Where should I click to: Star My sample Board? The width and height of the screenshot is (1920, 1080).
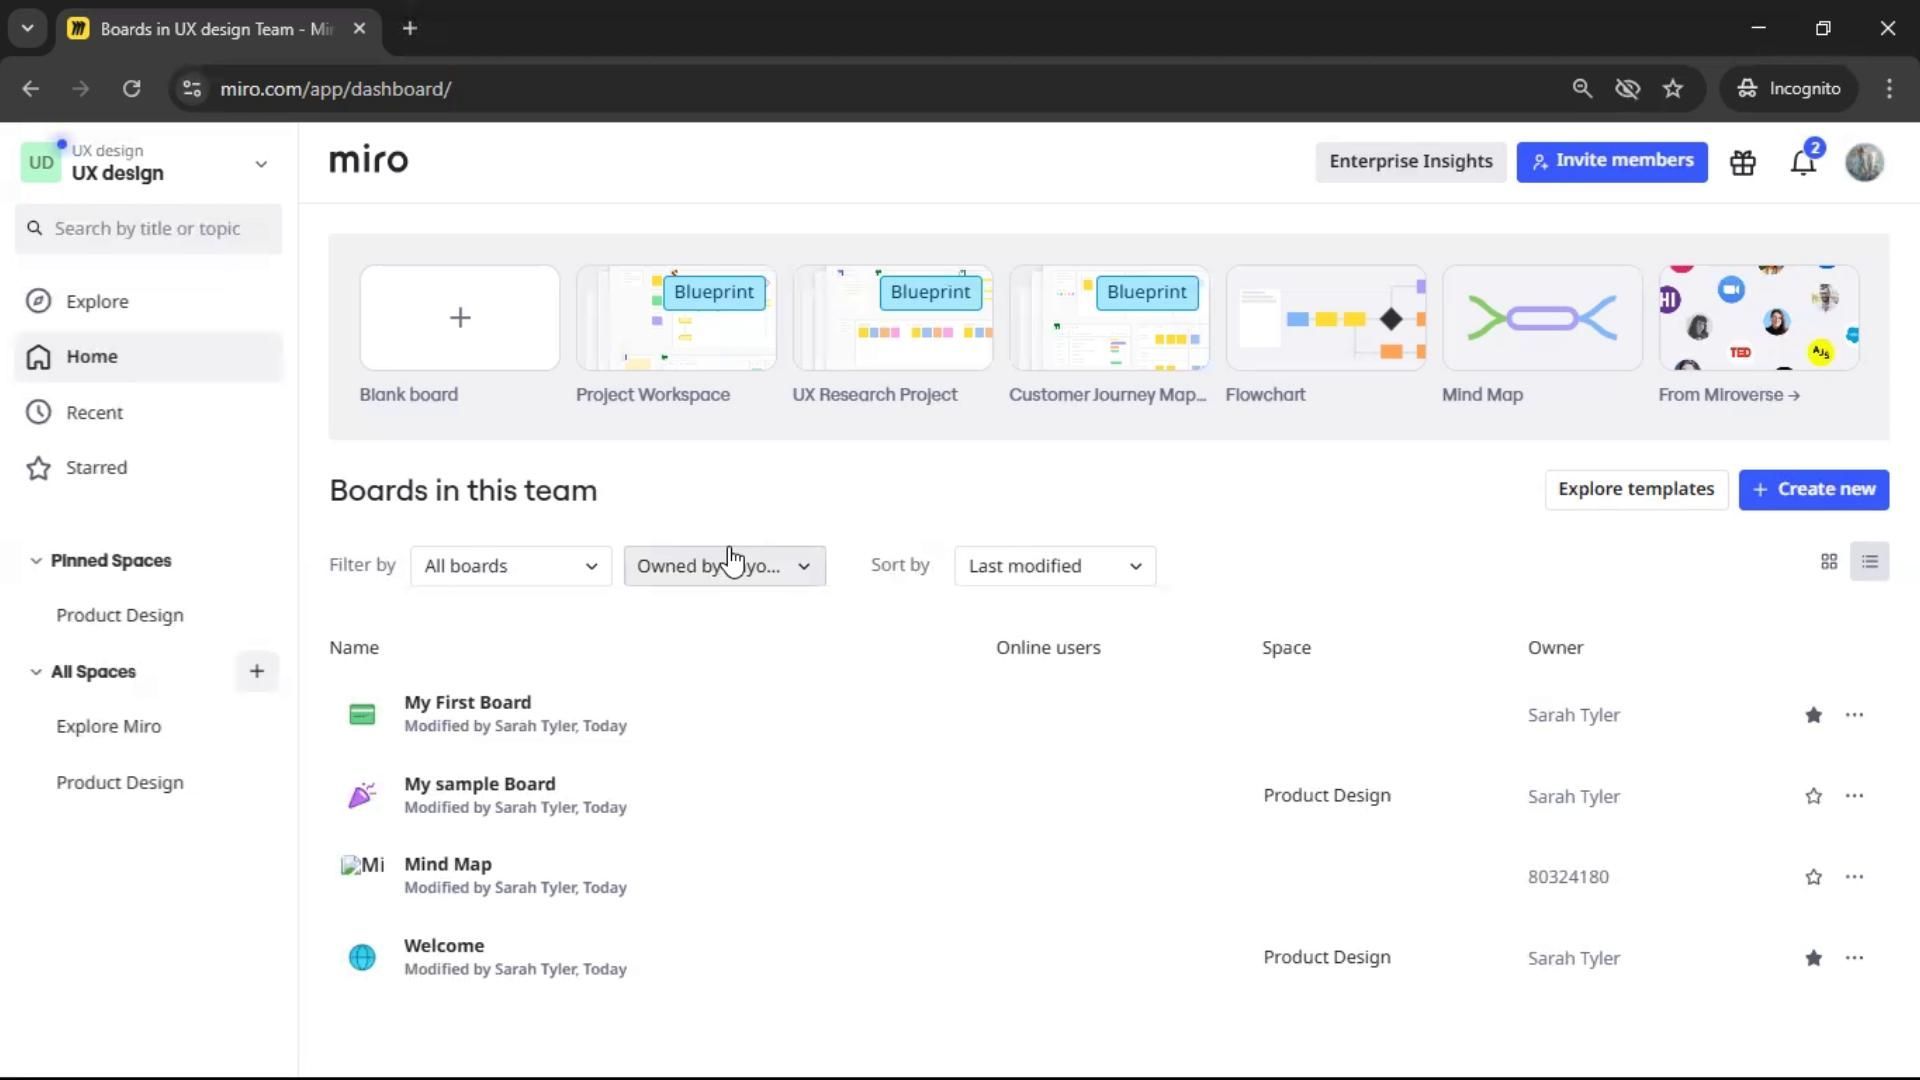click(1813, 796)
